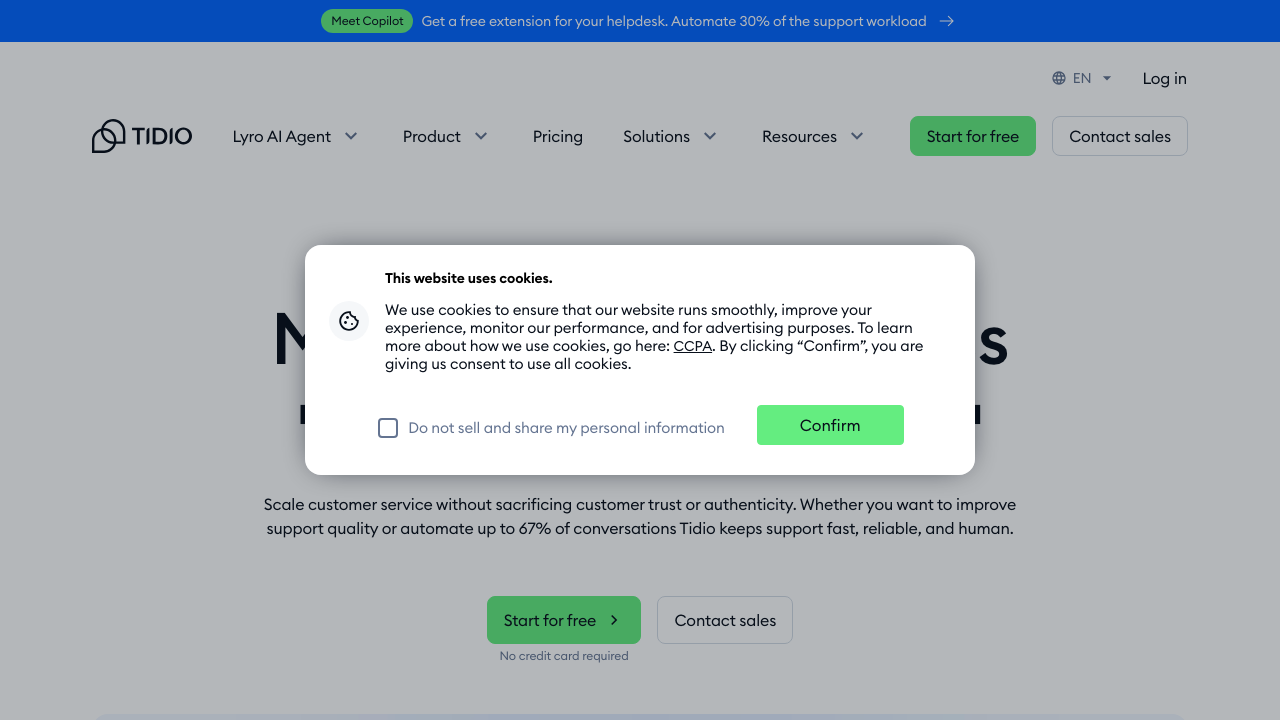The image size is (1280, 720).
Task: Click the cookie icon in the dialog
Action: (349, 321)
